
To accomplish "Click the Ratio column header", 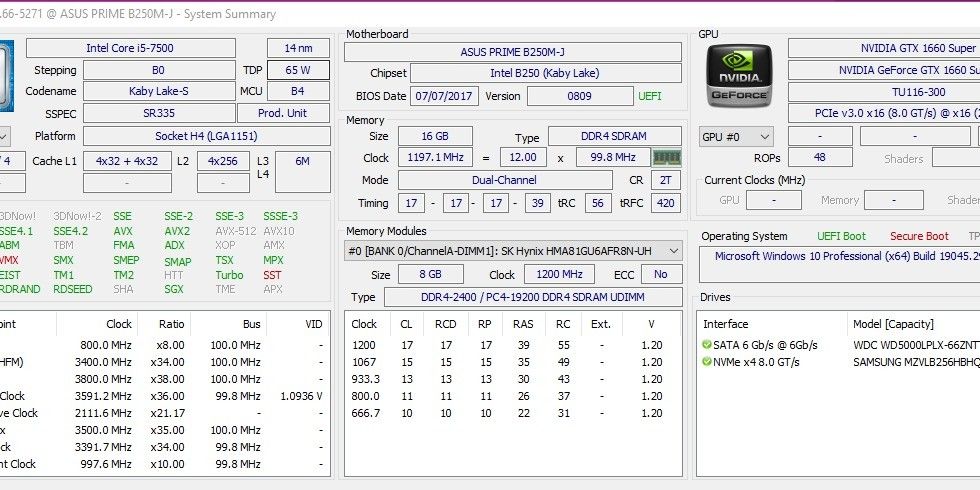I will pos(171,324).
